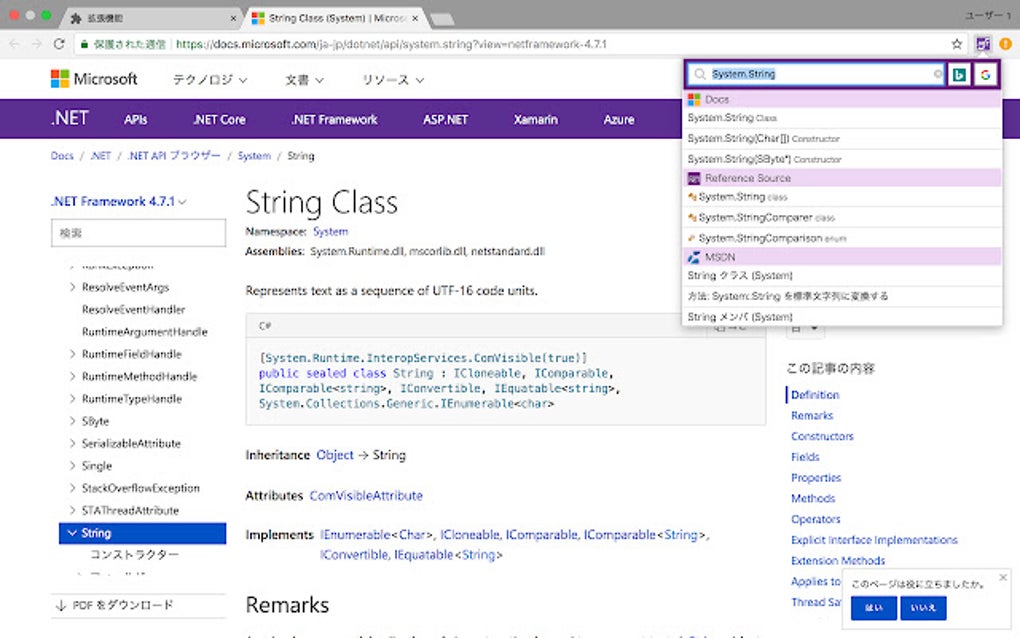Screen dimensions: 1020x638
Task: Open ASP.NET in the nav bar
Action: click(446, 120)
